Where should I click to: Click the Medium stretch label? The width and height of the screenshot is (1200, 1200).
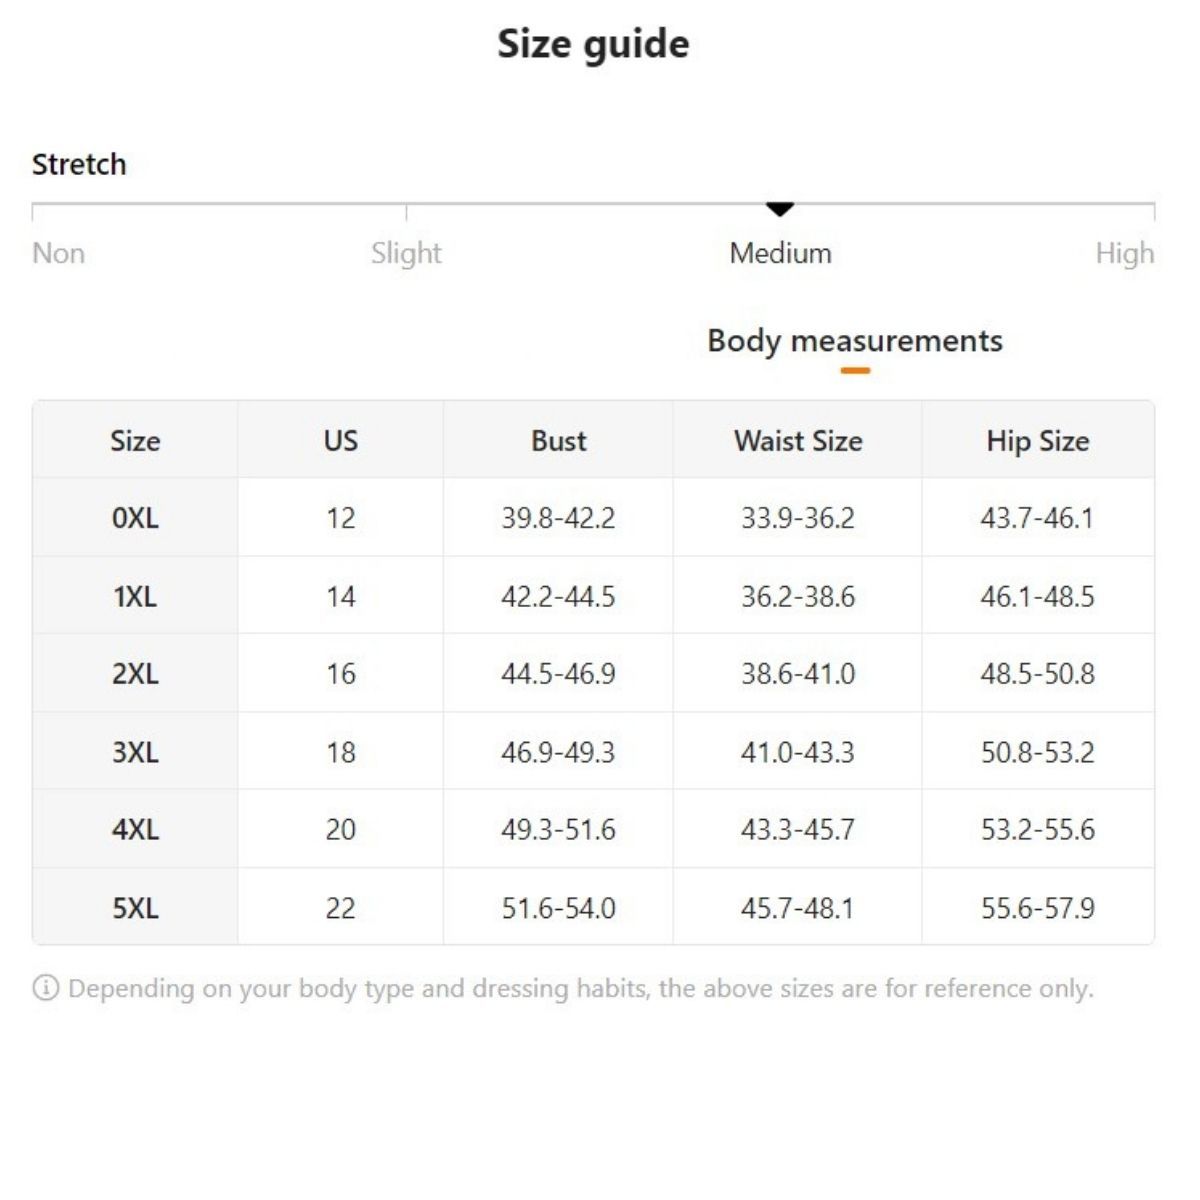[780, 253]
